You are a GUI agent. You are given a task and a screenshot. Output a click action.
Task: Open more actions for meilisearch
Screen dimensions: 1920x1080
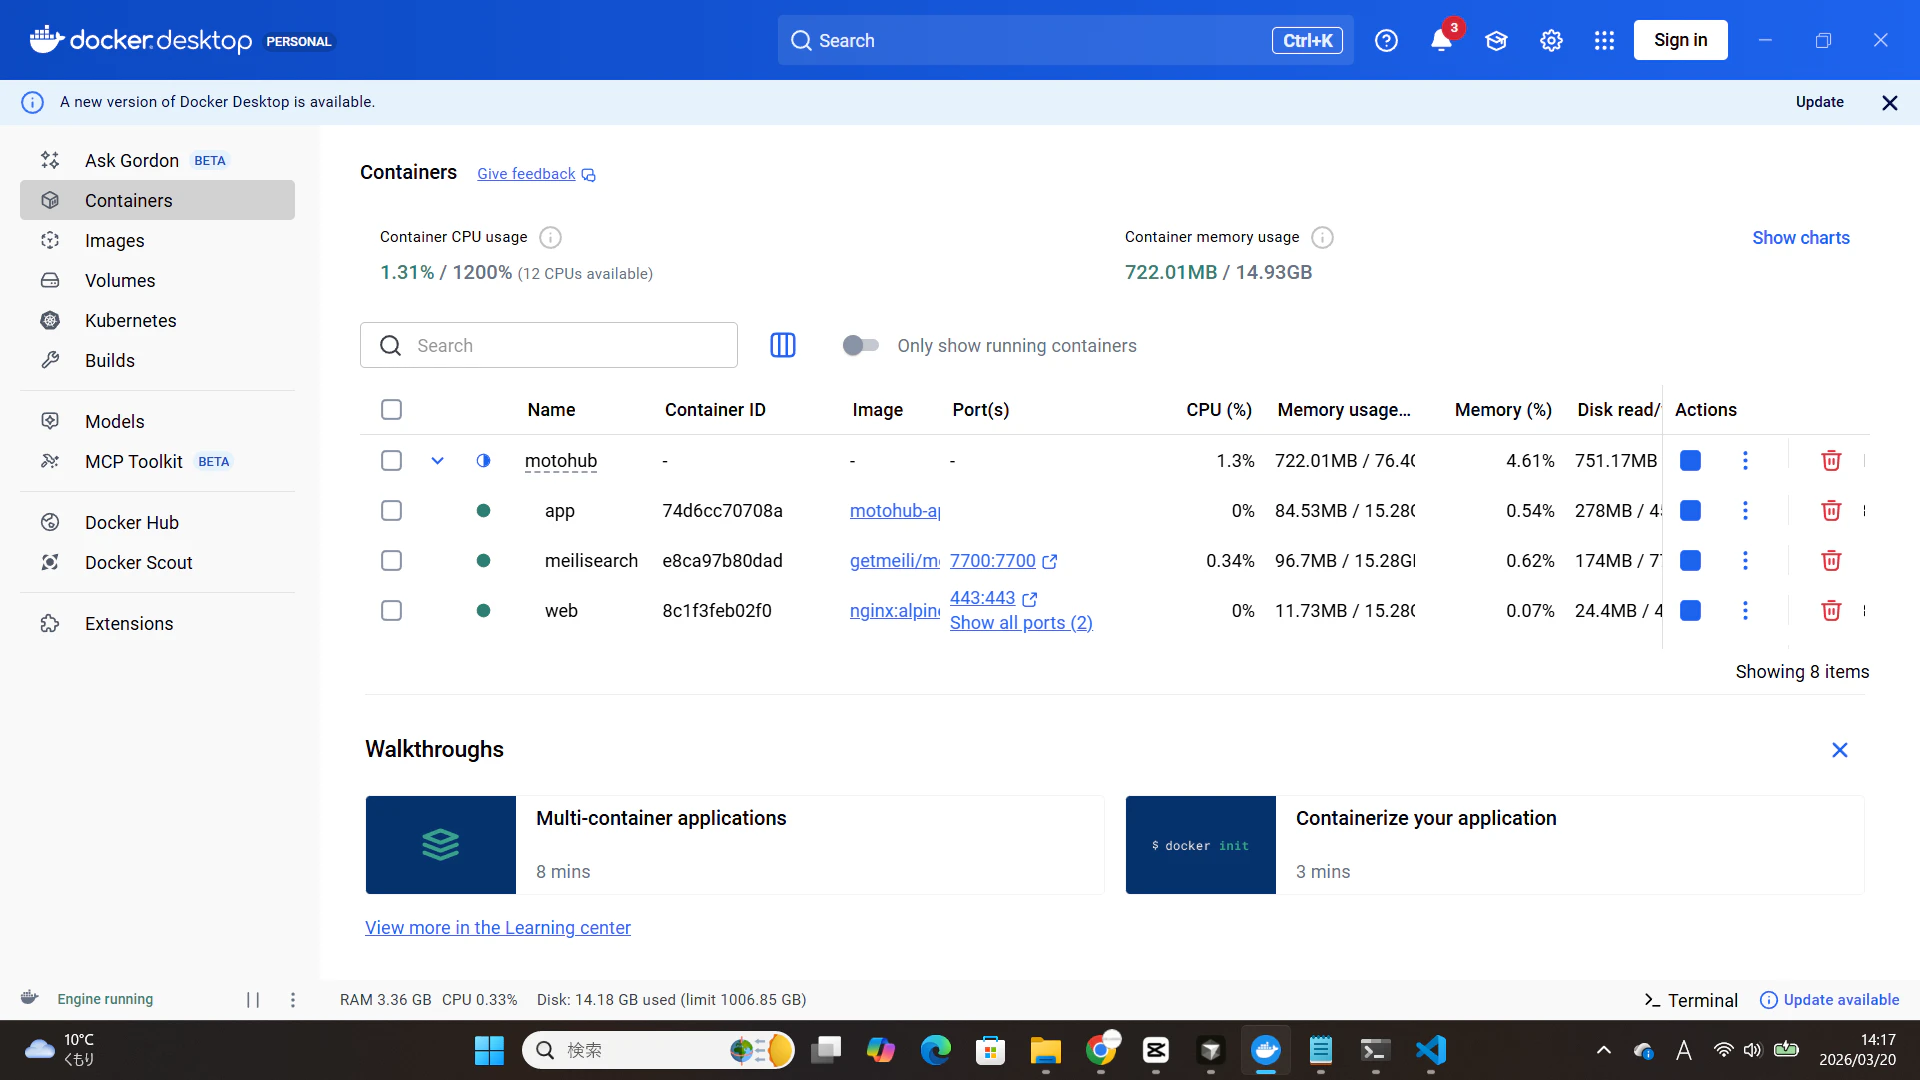[1745, 560]
